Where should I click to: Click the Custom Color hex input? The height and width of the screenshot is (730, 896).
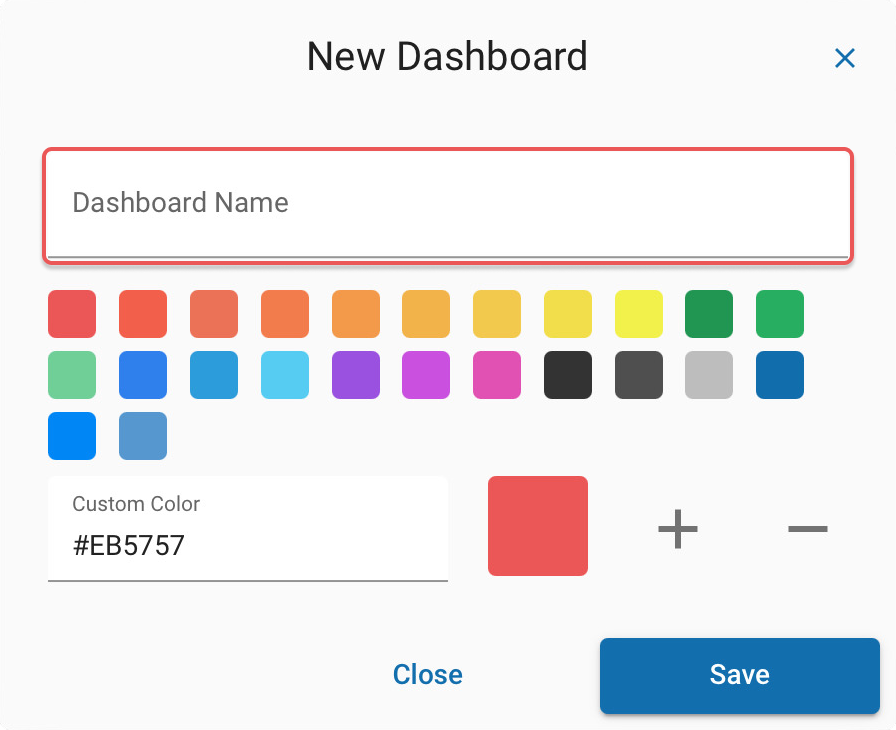tap(247, 545)
